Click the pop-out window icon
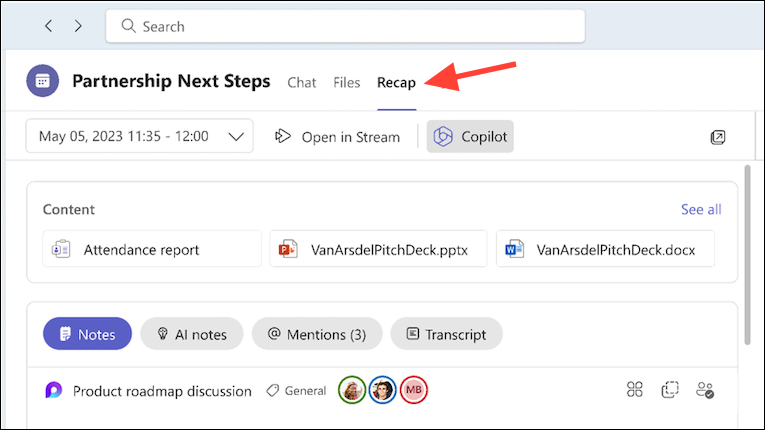765x430 pixels. coord(717,137)
